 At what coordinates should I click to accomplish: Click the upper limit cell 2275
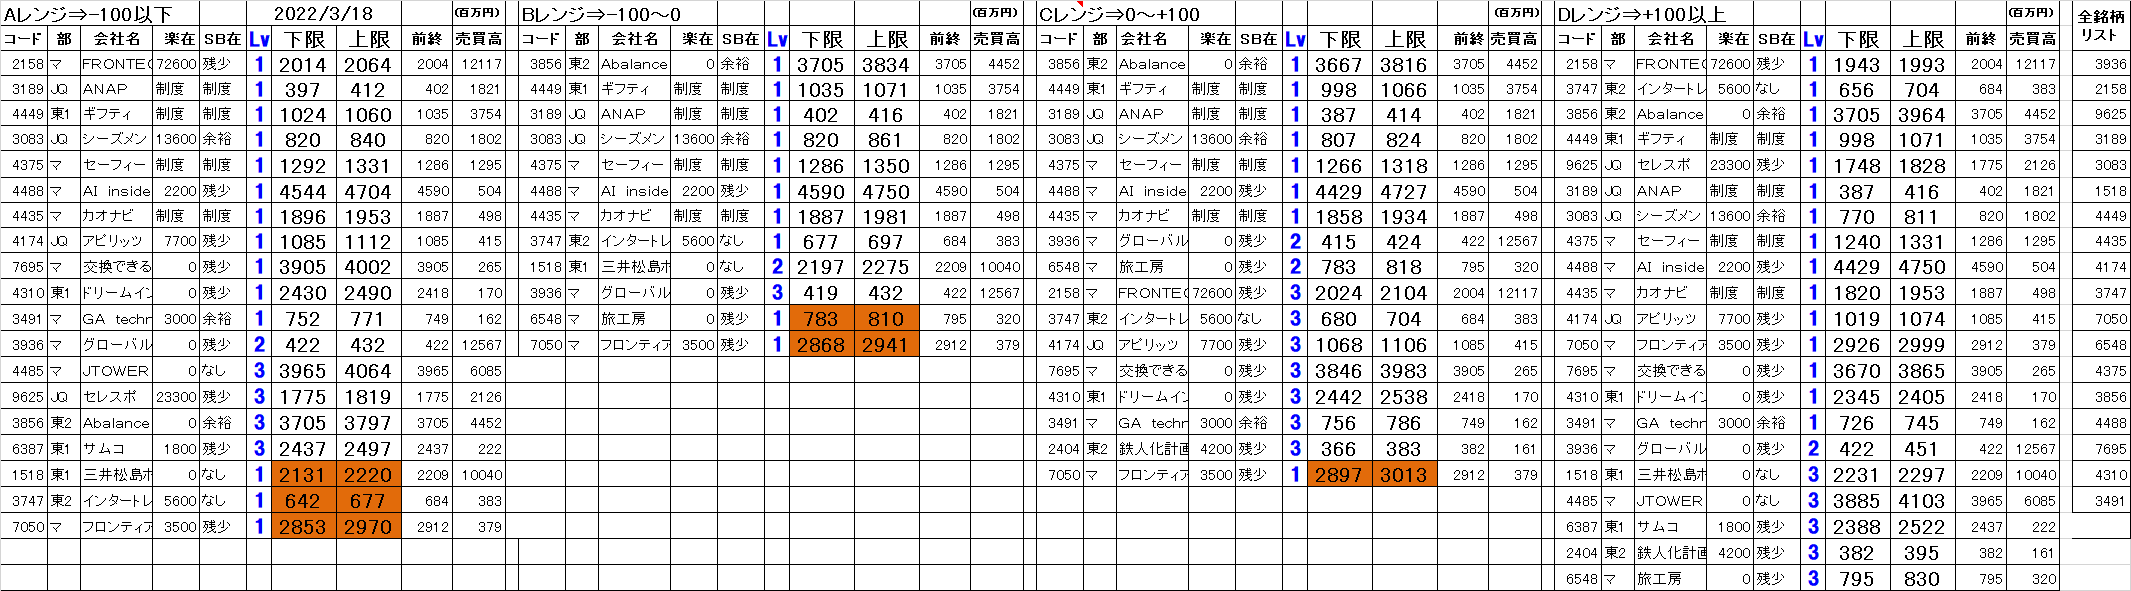coord(886,267)
